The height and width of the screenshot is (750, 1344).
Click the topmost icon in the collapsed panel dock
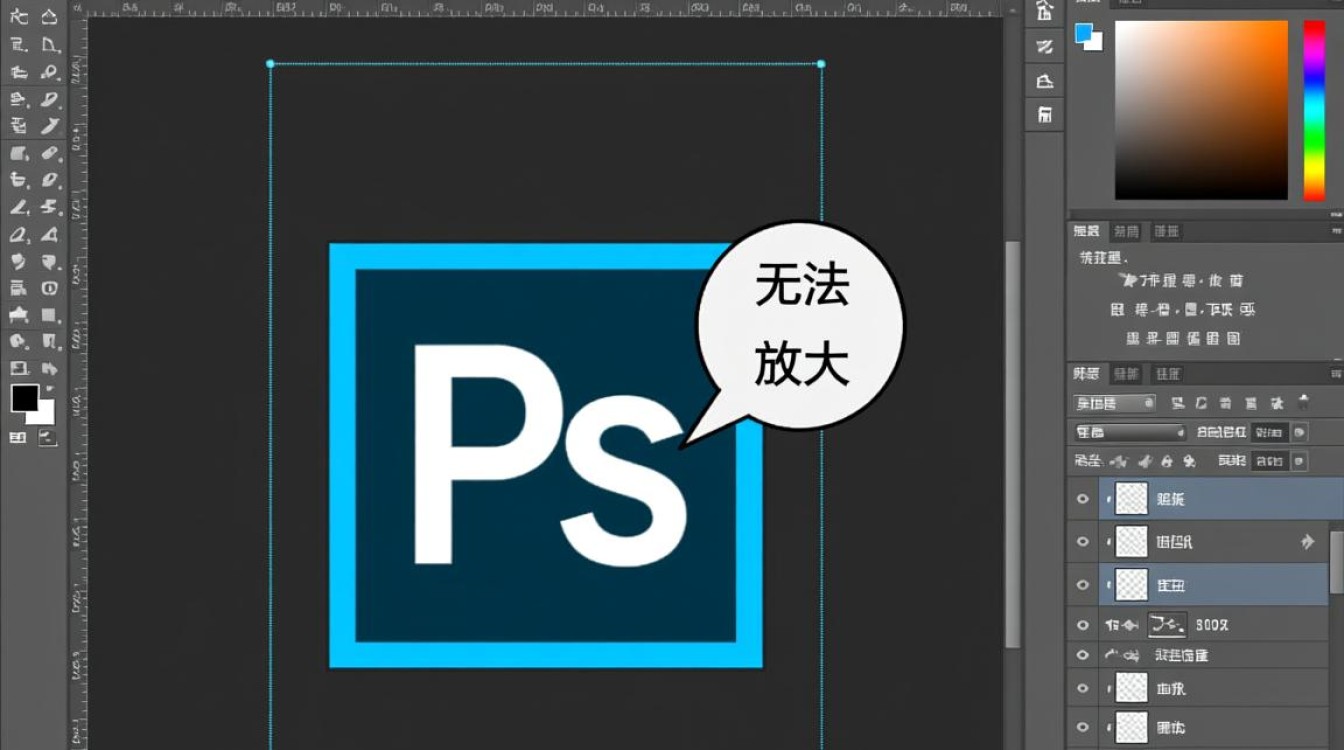coord(1045,12)
